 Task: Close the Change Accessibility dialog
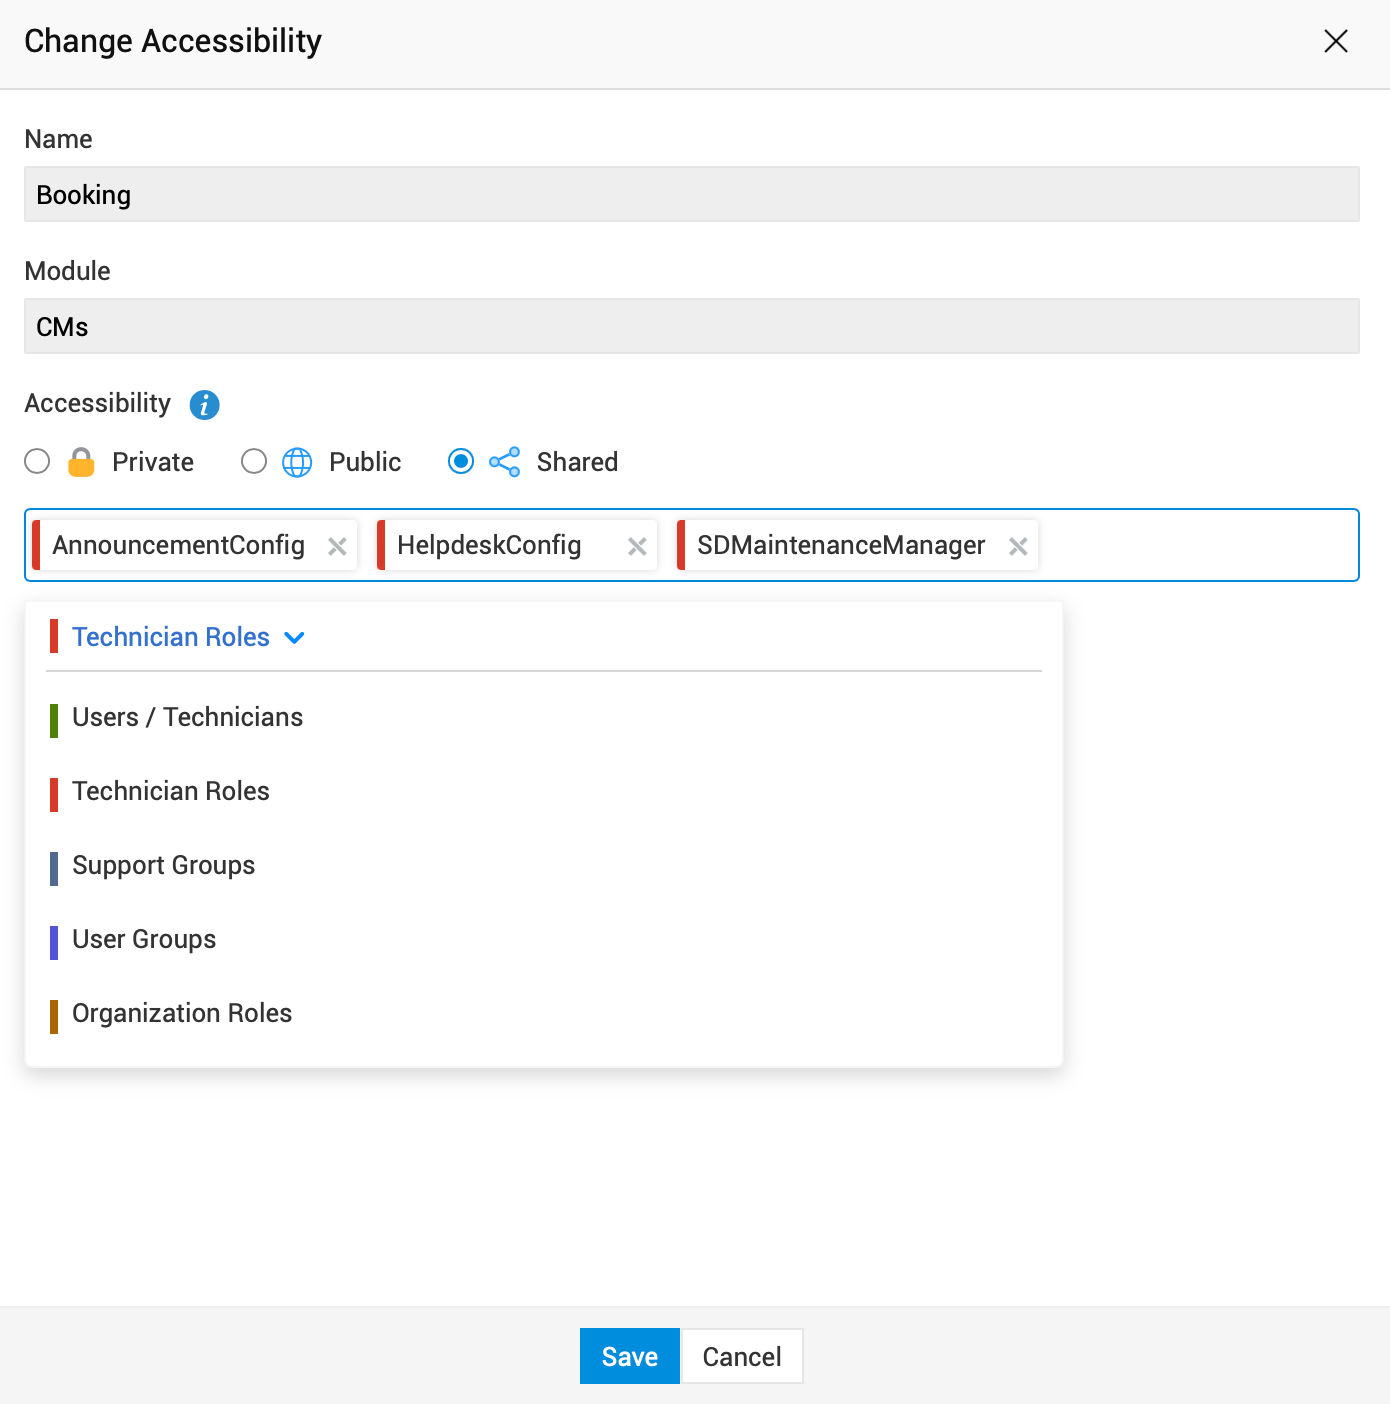1336,41
